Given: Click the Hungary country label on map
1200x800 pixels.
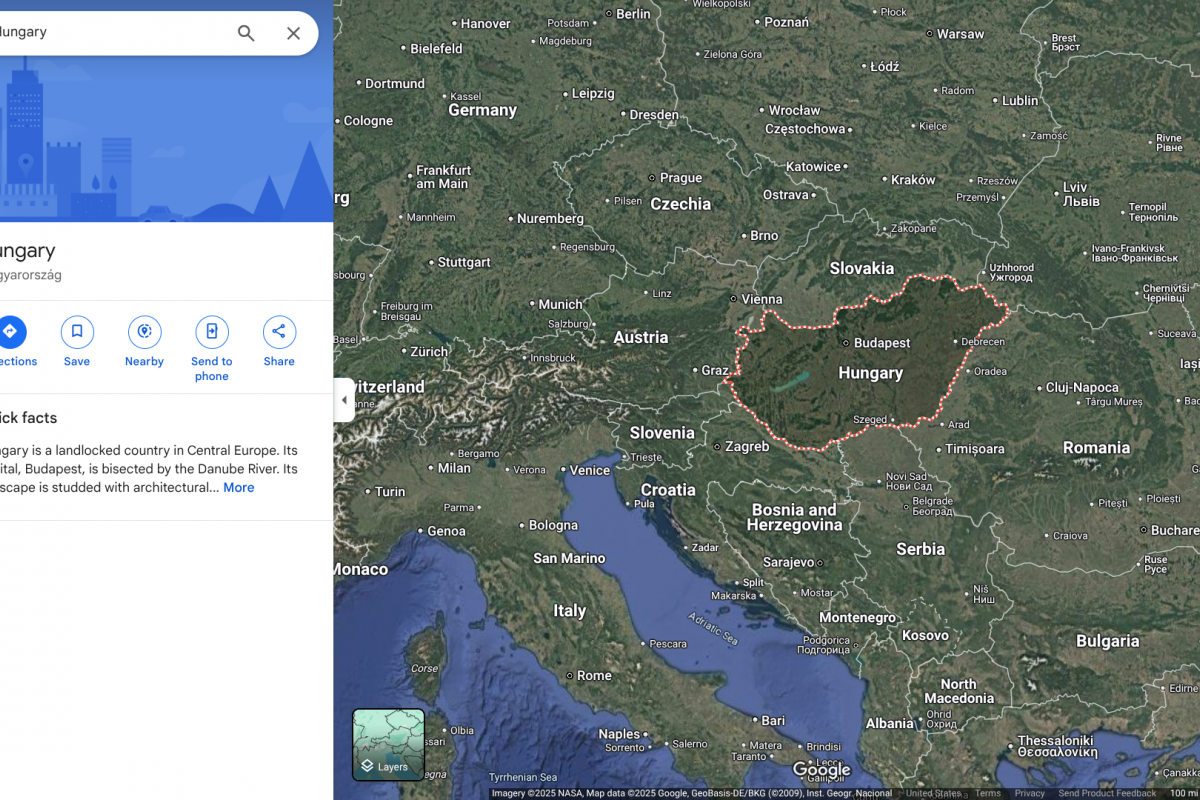Looking at the screenshot, I should (x=870, y=373).
